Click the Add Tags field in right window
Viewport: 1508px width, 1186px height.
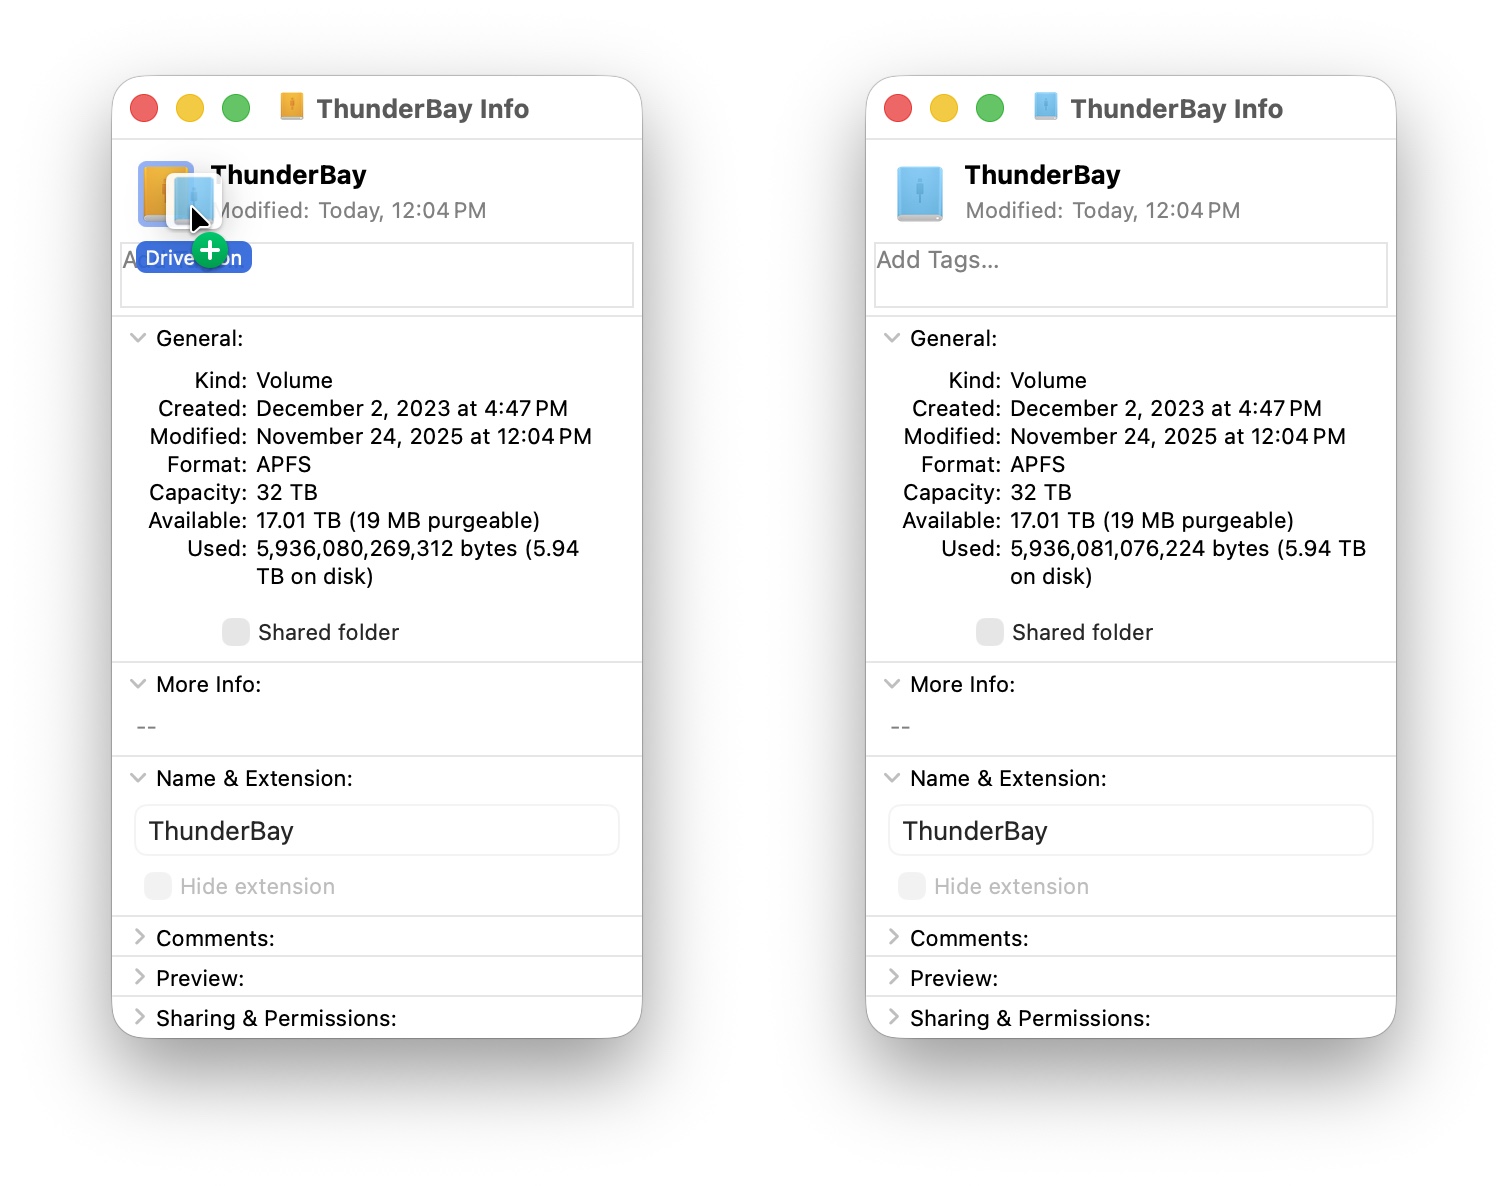point(1131,275)
